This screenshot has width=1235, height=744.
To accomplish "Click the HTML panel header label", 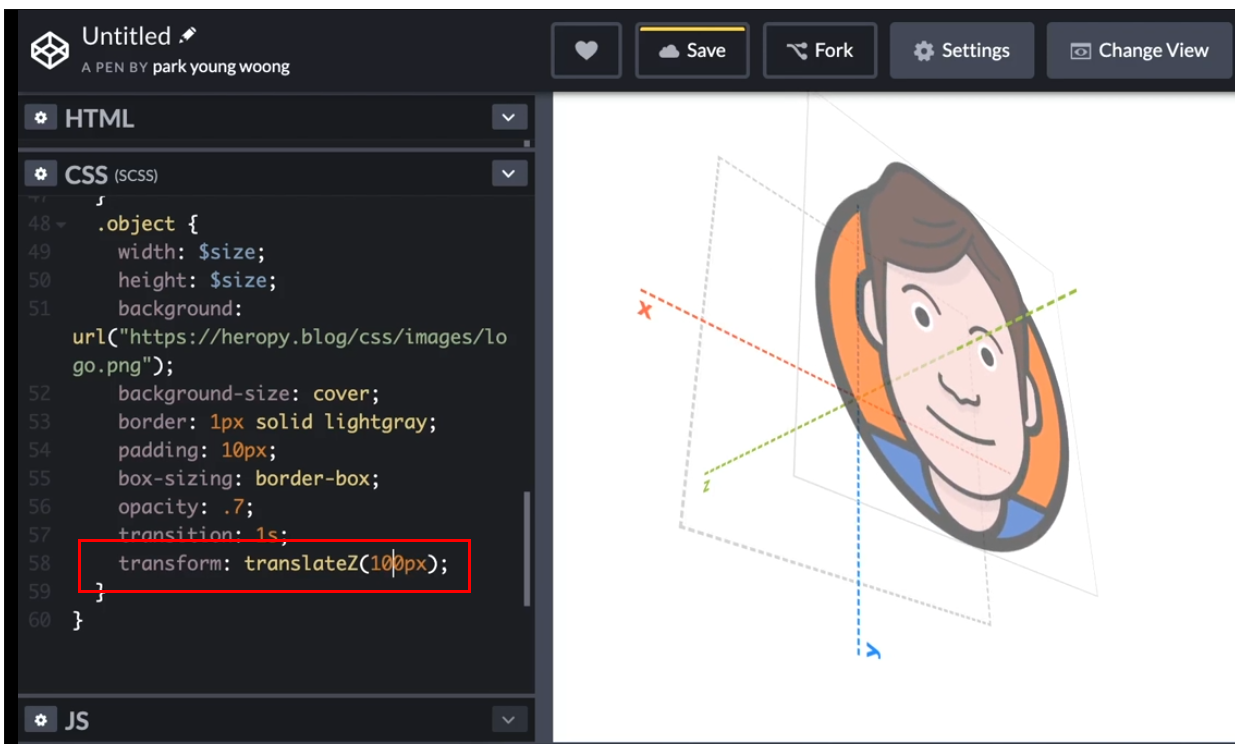I will tap(99, 118).
